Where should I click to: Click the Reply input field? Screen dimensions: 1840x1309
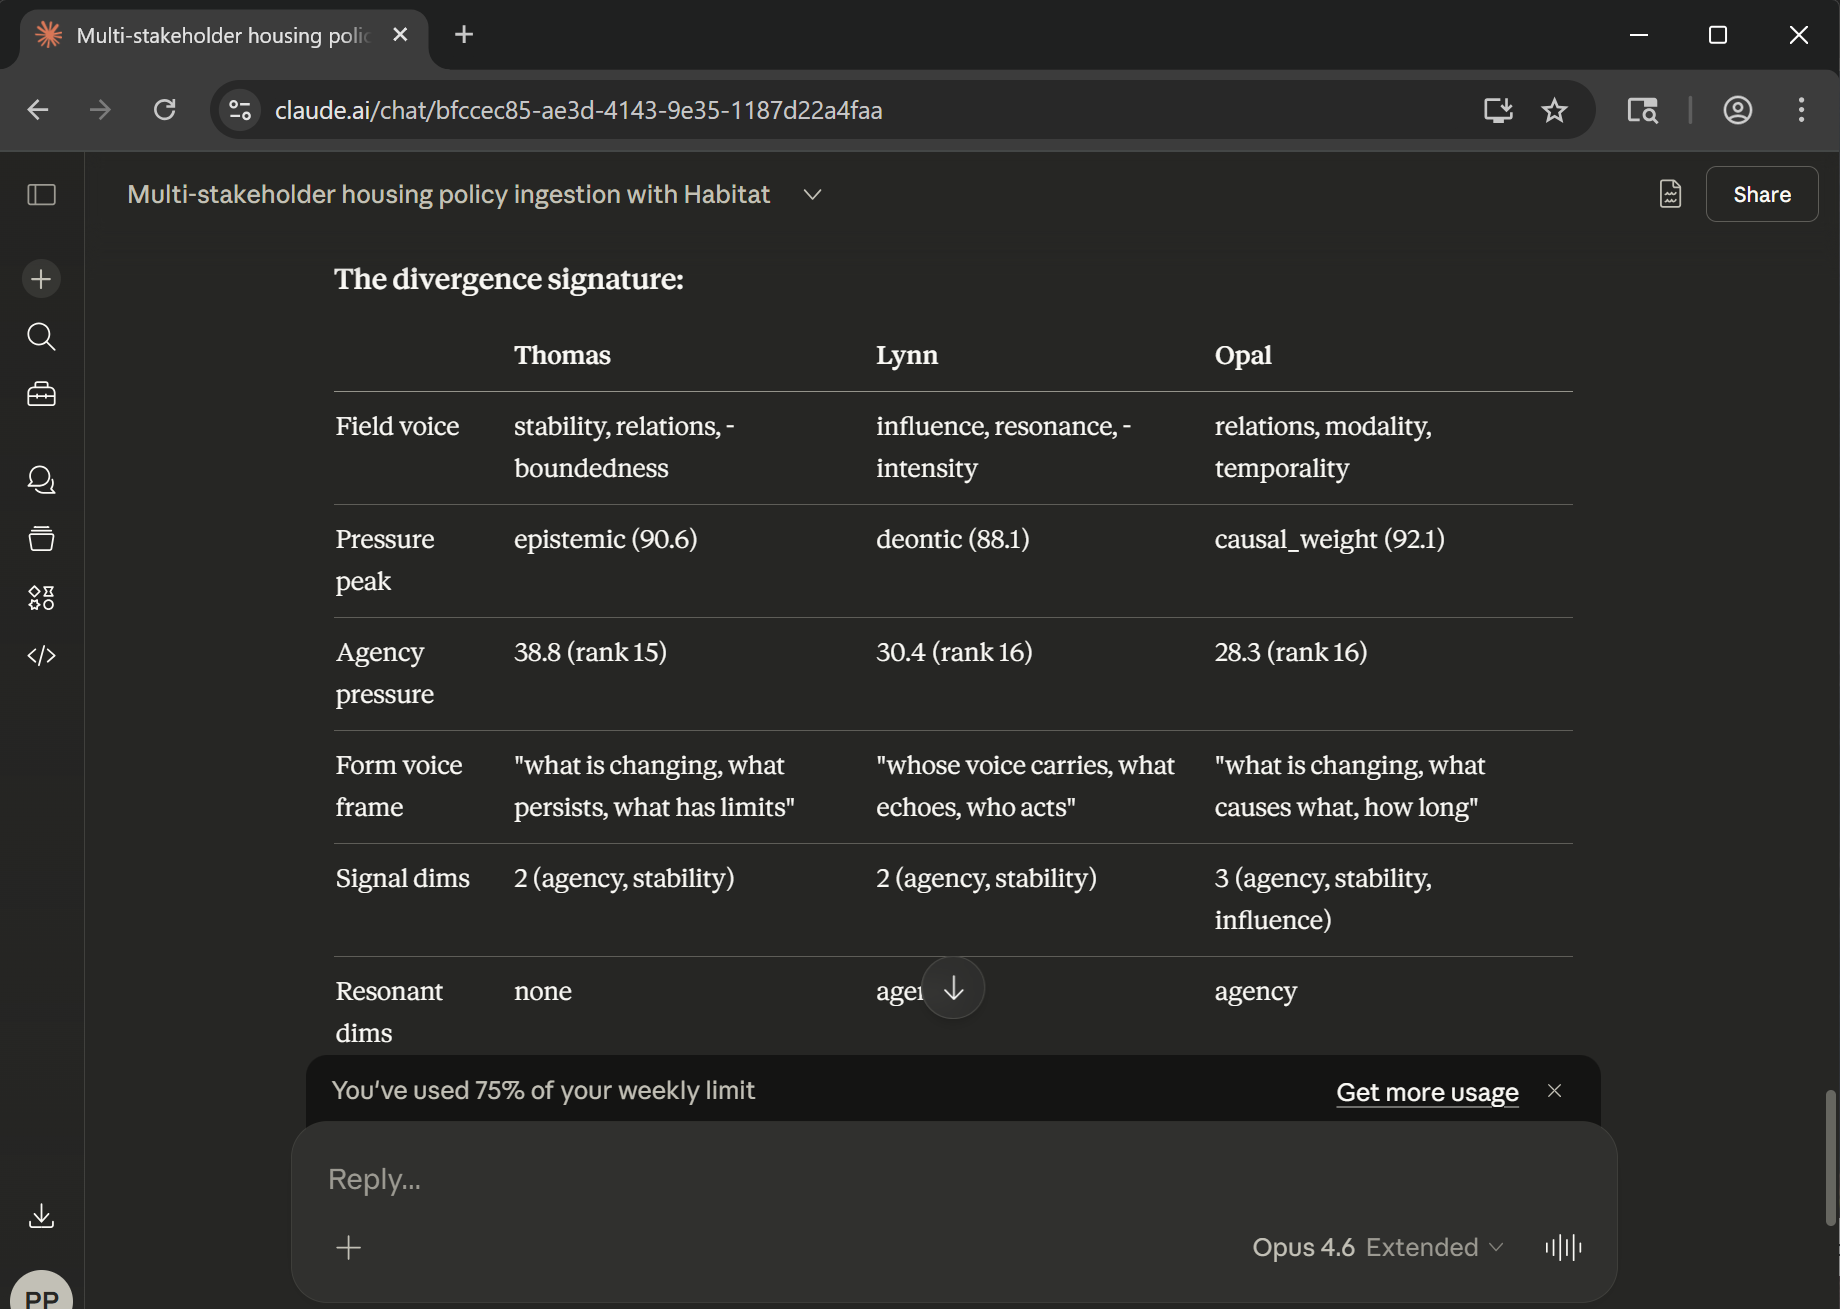coord(800,1179)
